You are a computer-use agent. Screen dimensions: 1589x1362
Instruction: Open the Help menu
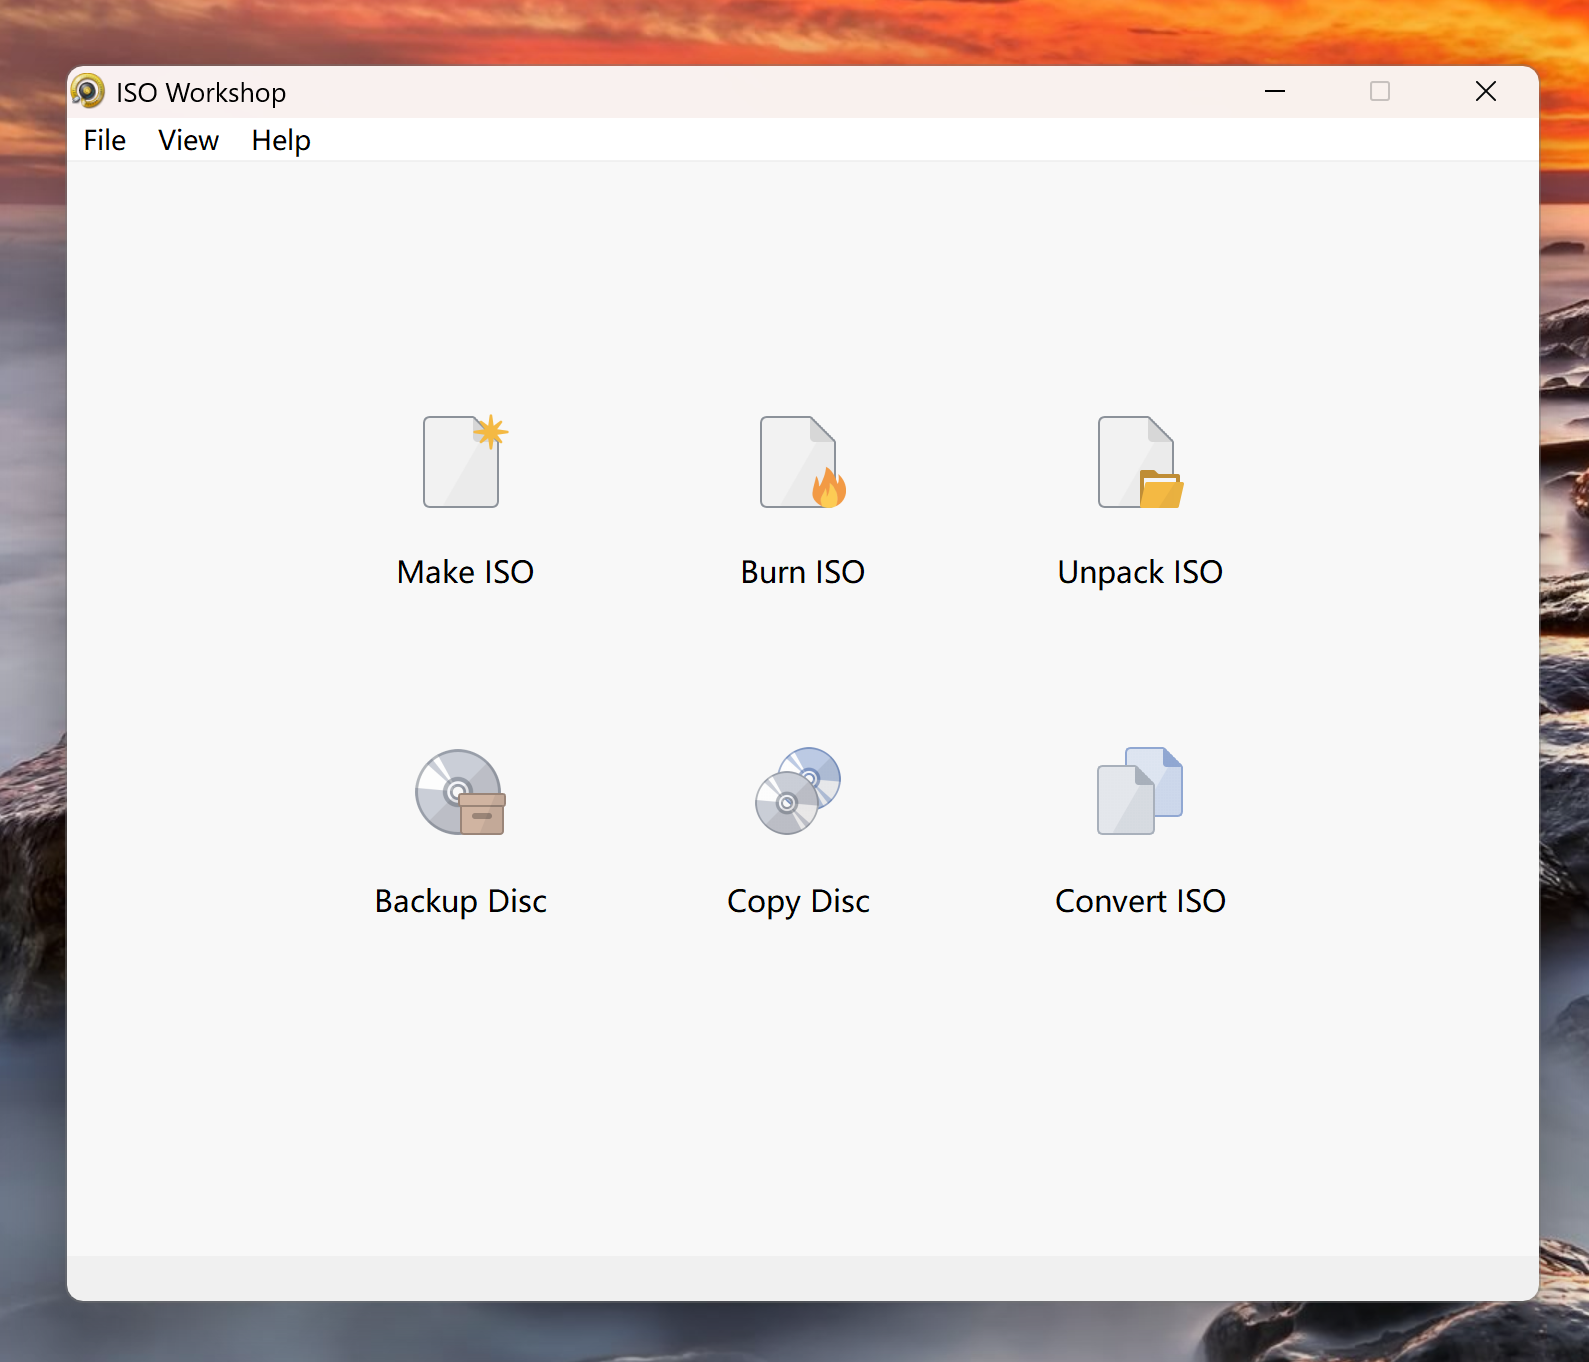pos(281,140)
